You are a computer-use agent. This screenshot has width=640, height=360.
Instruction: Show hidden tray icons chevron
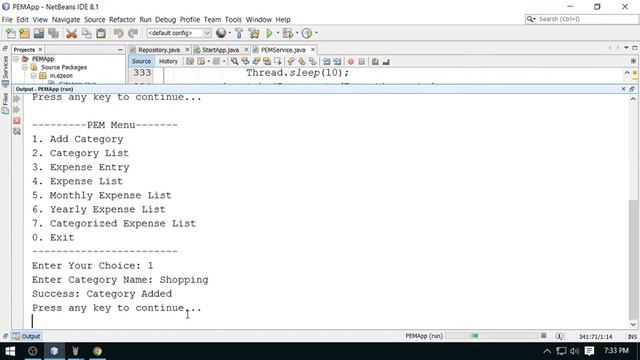point(547,351)
